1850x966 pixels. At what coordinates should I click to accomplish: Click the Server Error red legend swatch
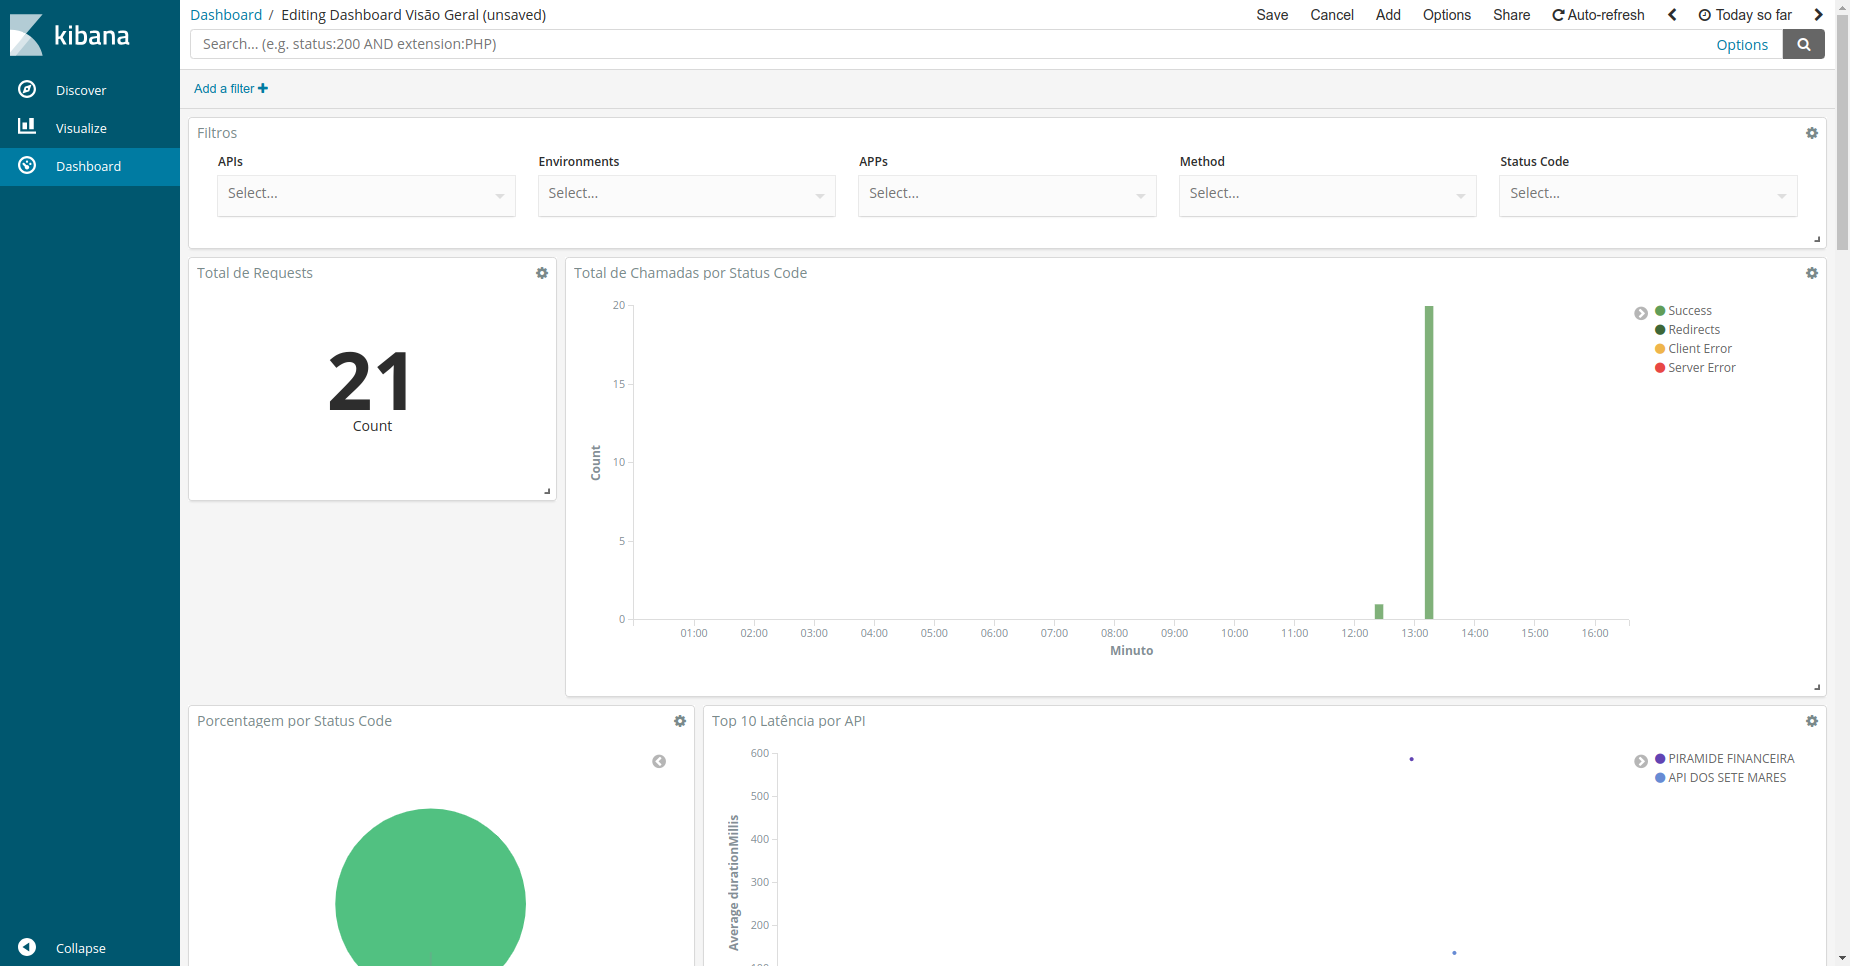coord(1660,368)
